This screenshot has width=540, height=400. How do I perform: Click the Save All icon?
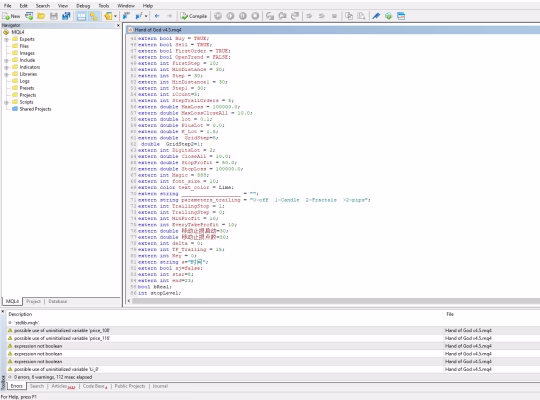tap(66, 16)
